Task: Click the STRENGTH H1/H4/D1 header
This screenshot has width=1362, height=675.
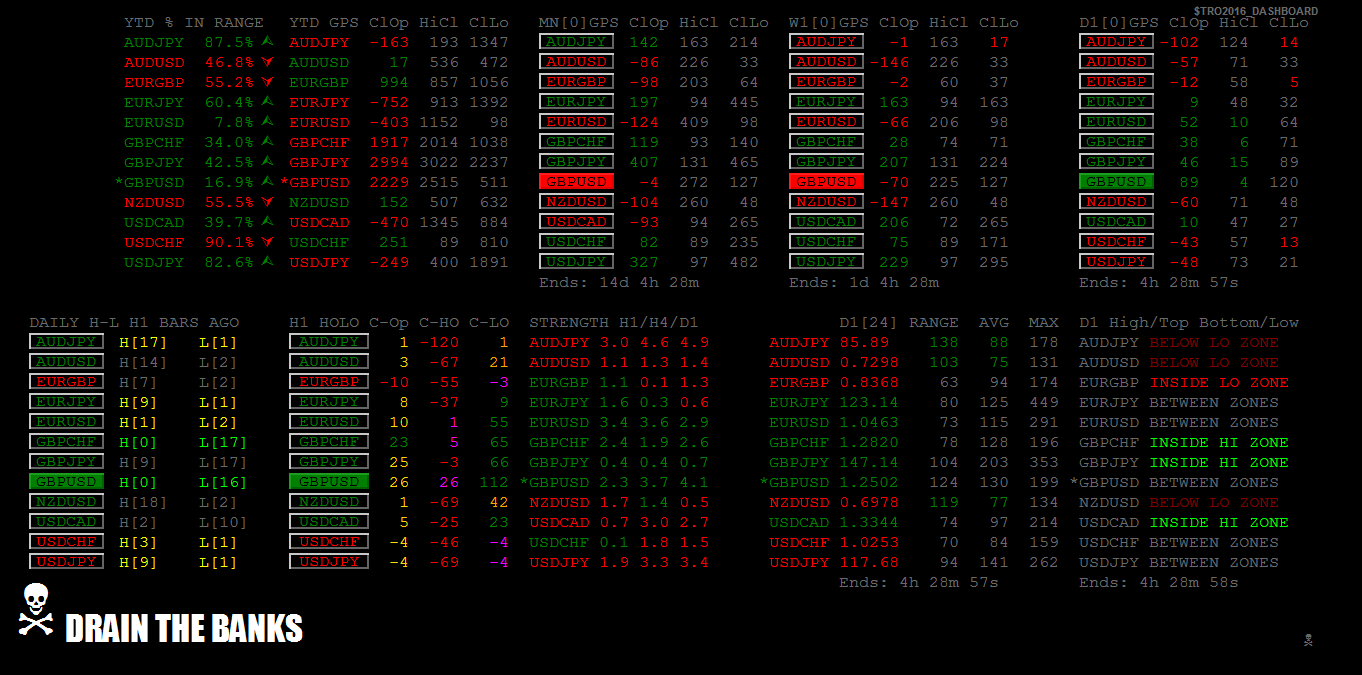Action: [x=614, y=322]
